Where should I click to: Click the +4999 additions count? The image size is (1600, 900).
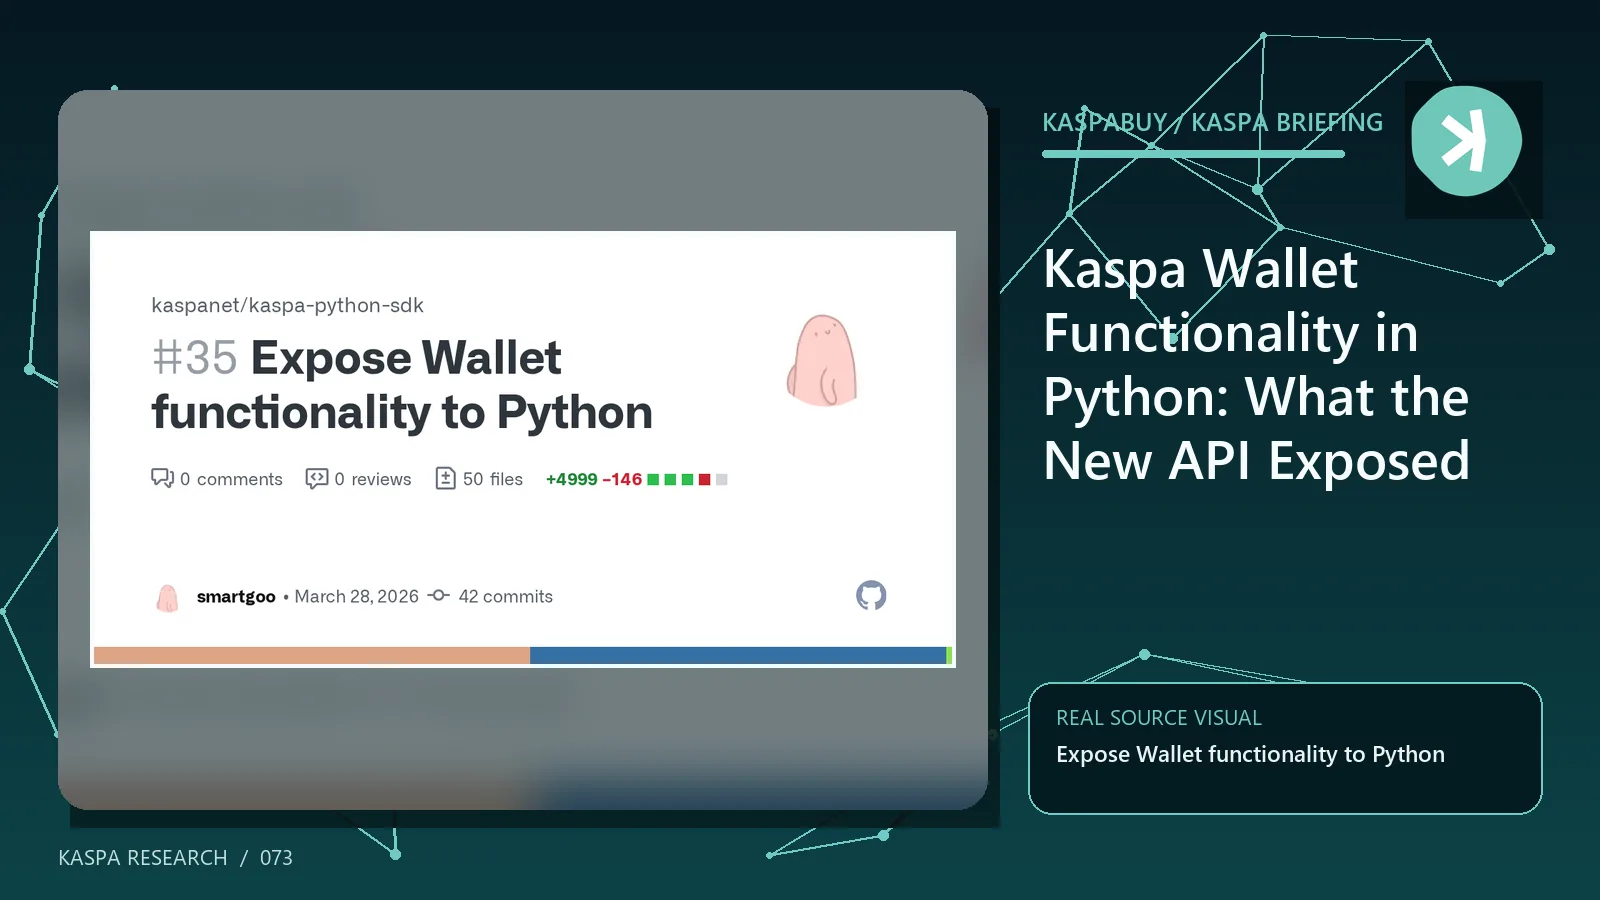click(571, 479)
